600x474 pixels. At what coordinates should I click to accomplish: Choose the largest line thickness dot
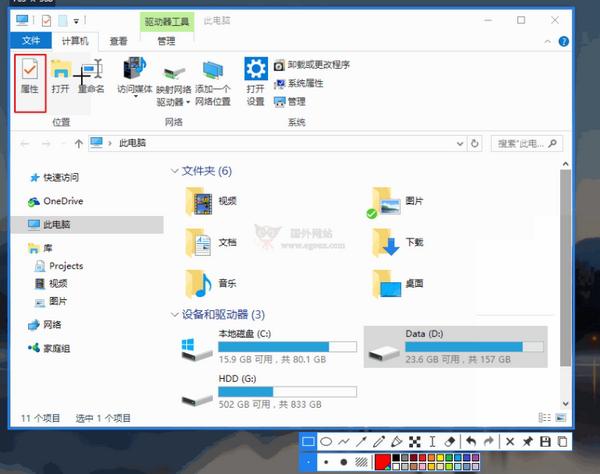[x=344, y=462]
